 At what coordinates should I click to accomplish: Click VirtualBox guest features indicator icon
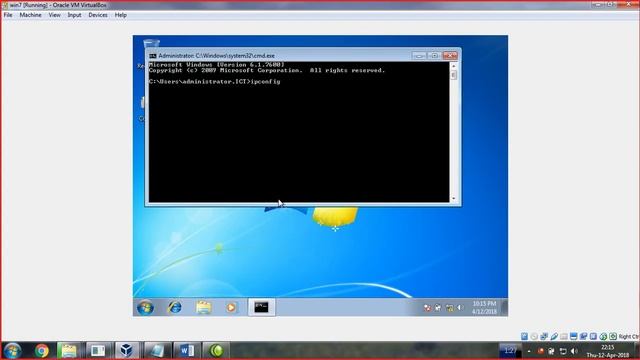593,336
